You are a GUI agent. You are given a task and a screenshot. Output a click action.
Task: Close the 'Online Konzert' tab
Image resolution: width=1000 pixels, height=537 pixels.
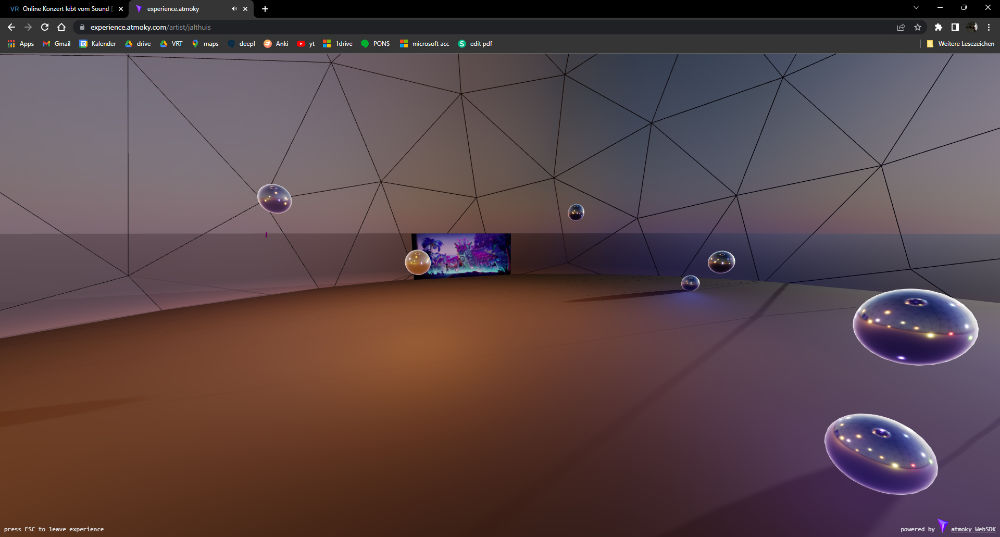[121, 9]
